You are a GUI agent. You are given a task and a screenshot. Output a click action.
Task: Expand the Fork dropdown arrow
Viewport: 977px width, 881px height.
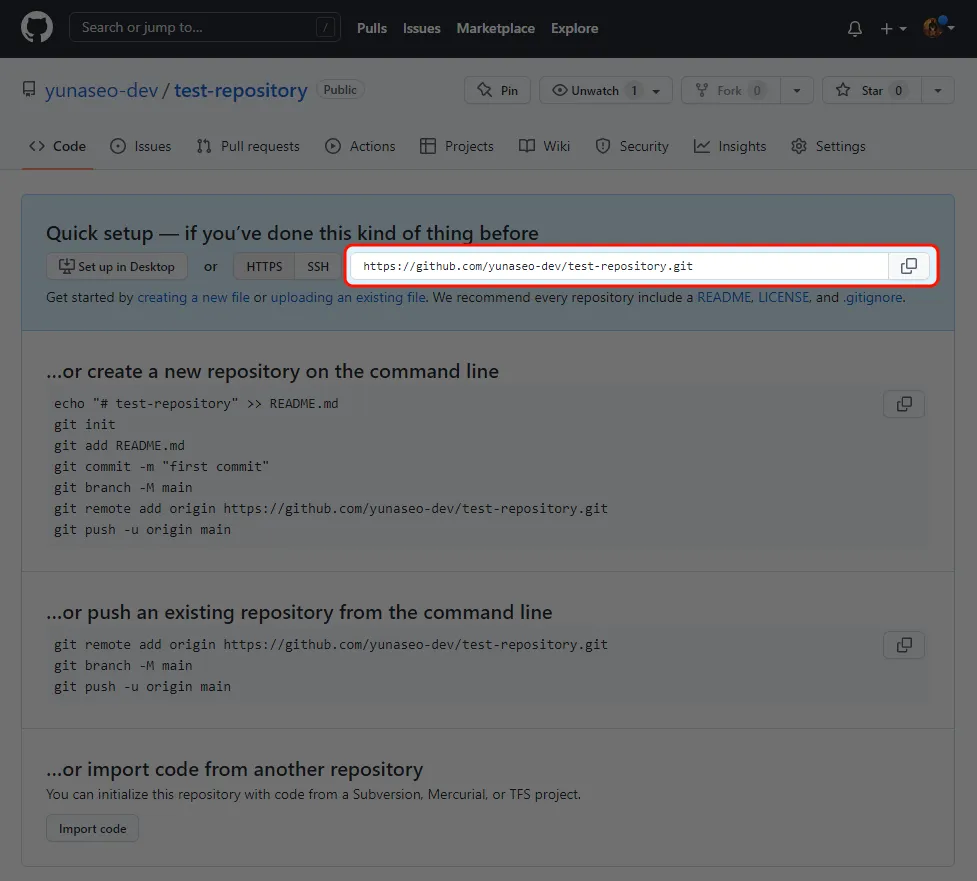click(797, 90)
